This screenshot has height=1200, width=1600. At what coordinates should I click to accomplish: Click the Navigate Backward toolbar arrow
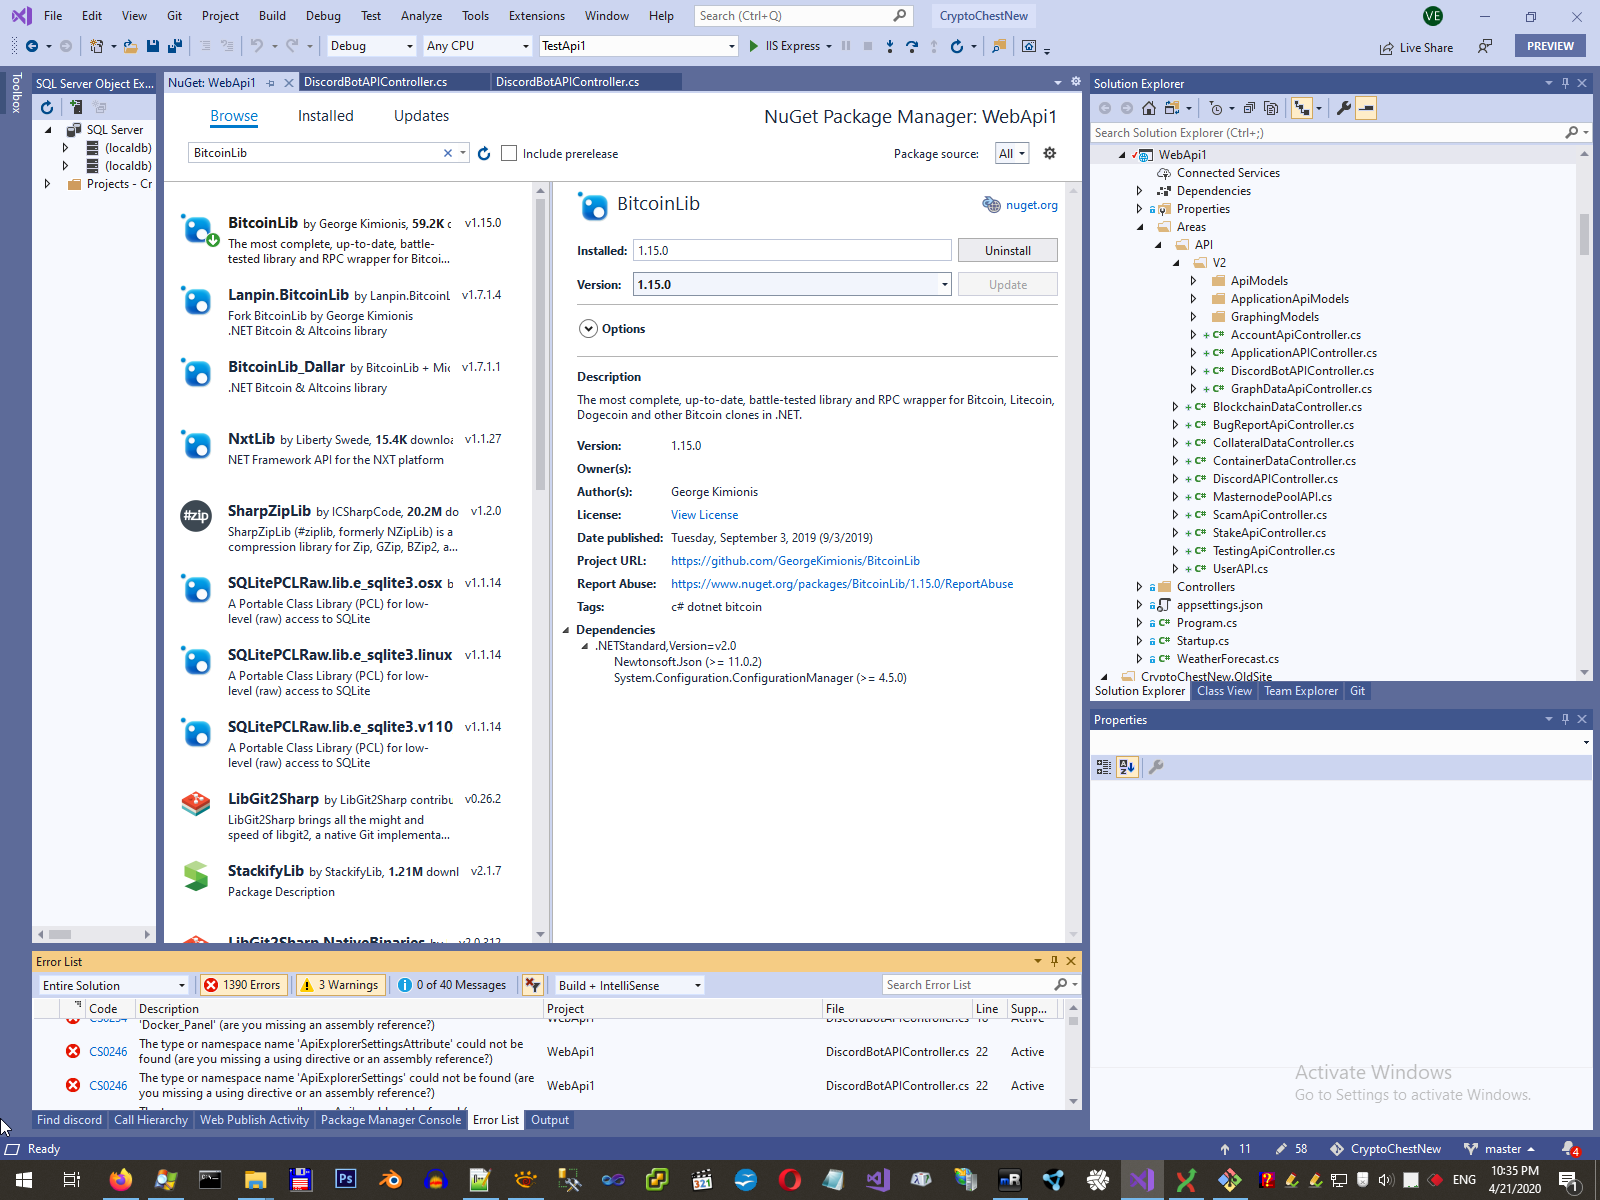pyautogui.click(x=32, y=46)
